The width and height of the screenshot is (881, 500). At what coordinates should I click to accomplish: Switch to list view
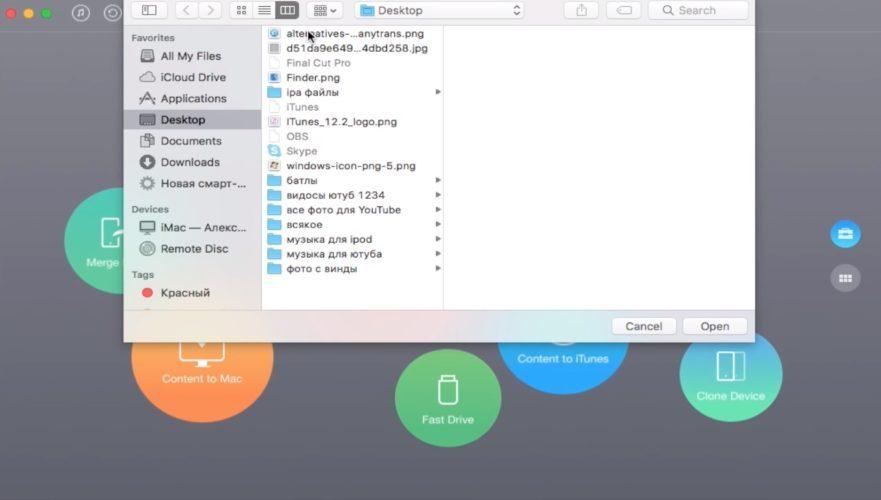(264, 10)
